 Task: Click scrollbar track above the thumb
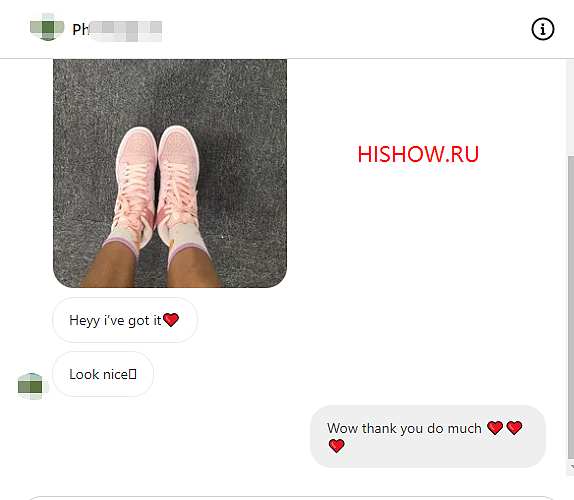tap(571, 108)
